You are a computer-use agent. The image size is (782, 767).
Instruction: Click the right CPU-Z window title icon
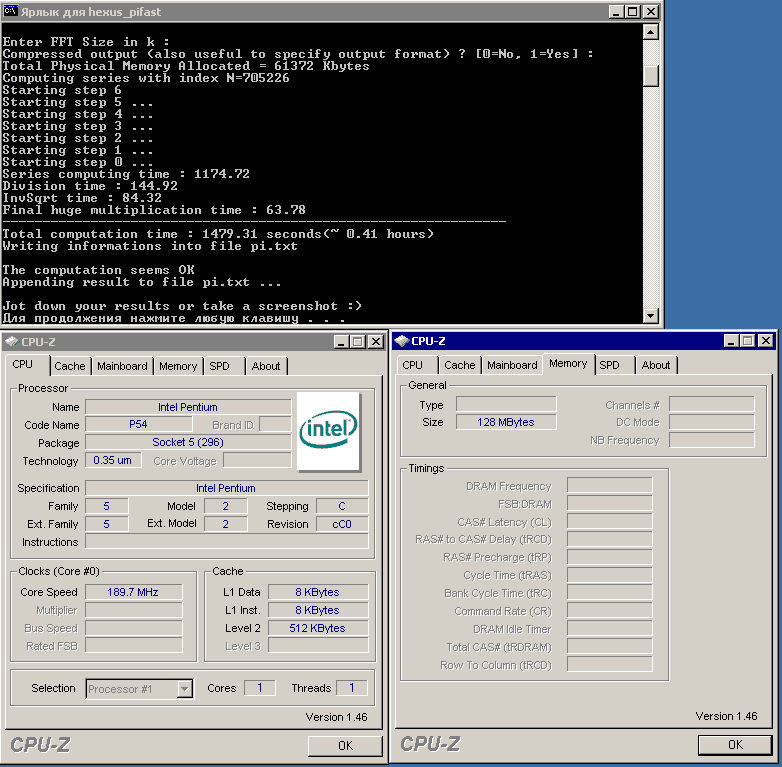[401, 341]
